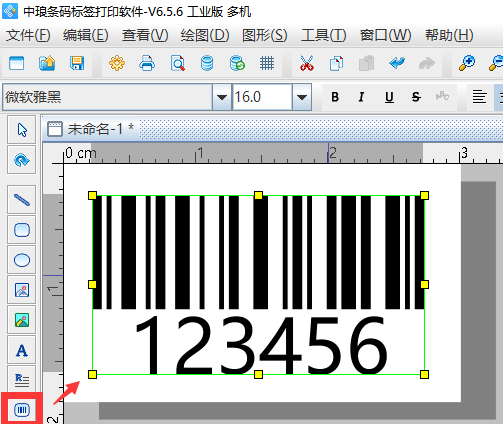Click the grey redo arrow

pos(427,63)
